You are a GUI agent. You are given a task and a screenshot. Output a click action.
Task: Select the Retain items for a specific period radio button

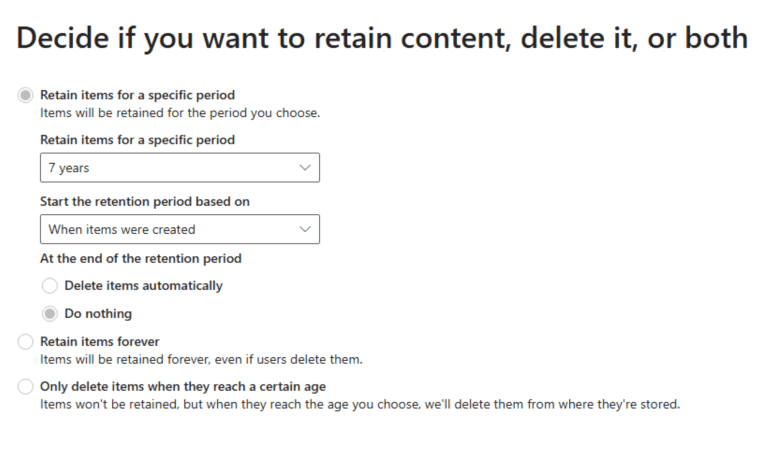click(x=26, y=95)
